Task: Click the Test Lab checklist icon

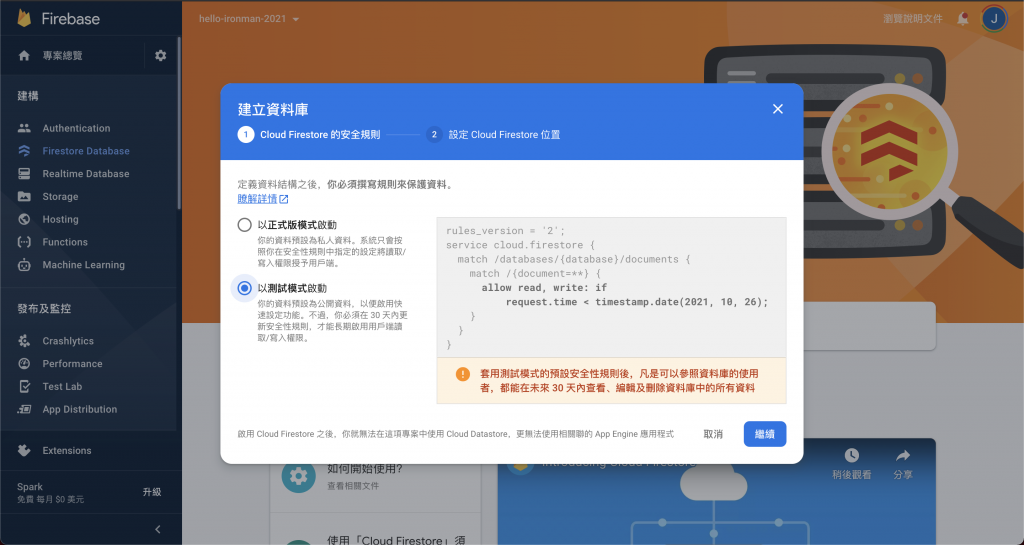Action: coord(24,386)
